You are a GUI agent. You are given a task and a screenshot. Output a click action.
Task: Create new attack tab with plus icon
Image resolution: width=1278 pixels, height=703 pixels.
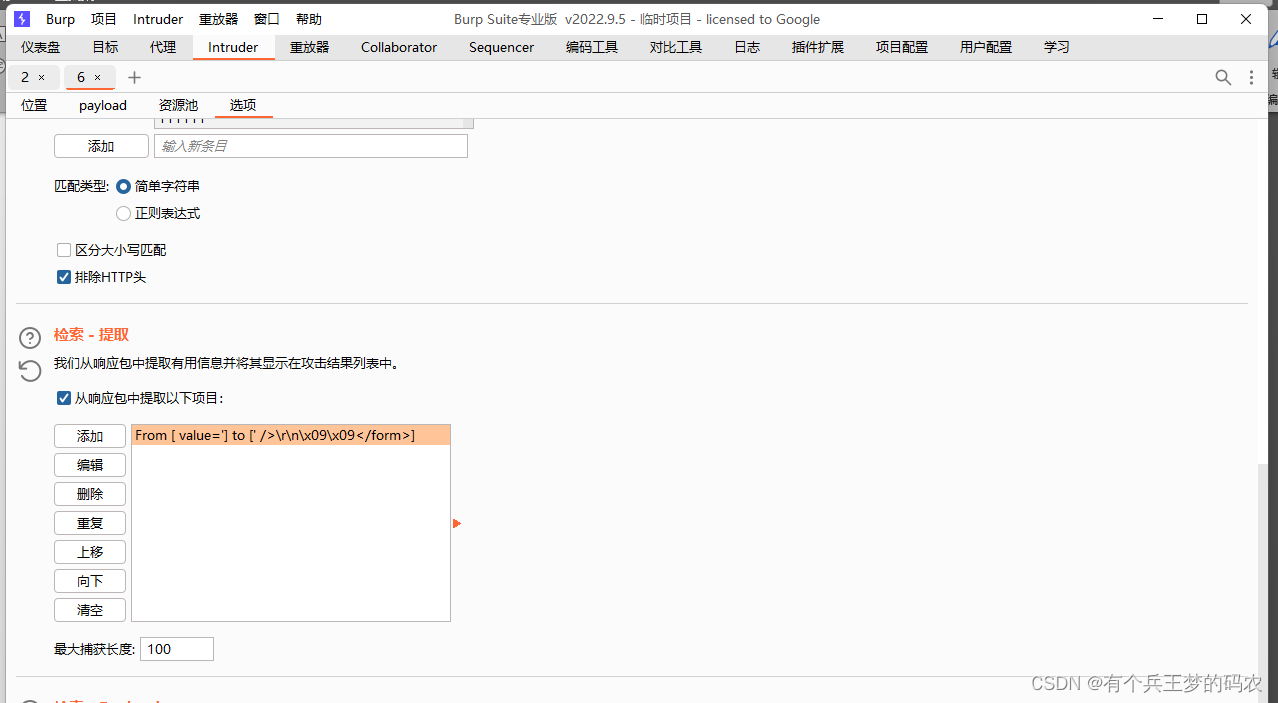tap(134, 77)
